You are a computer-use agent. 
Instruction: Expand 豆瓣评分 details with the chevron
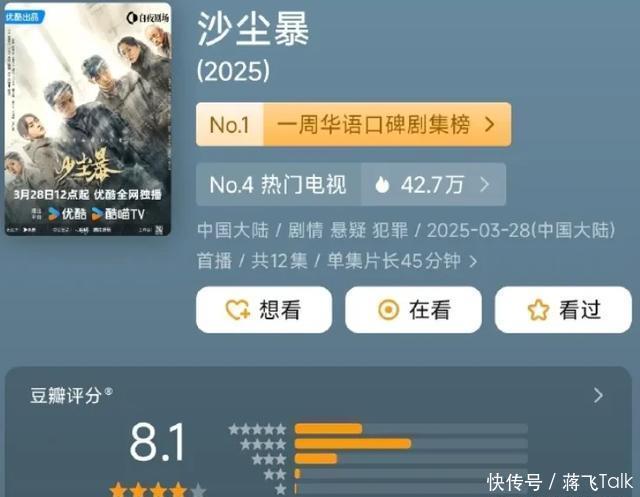[x=598, y=395]
